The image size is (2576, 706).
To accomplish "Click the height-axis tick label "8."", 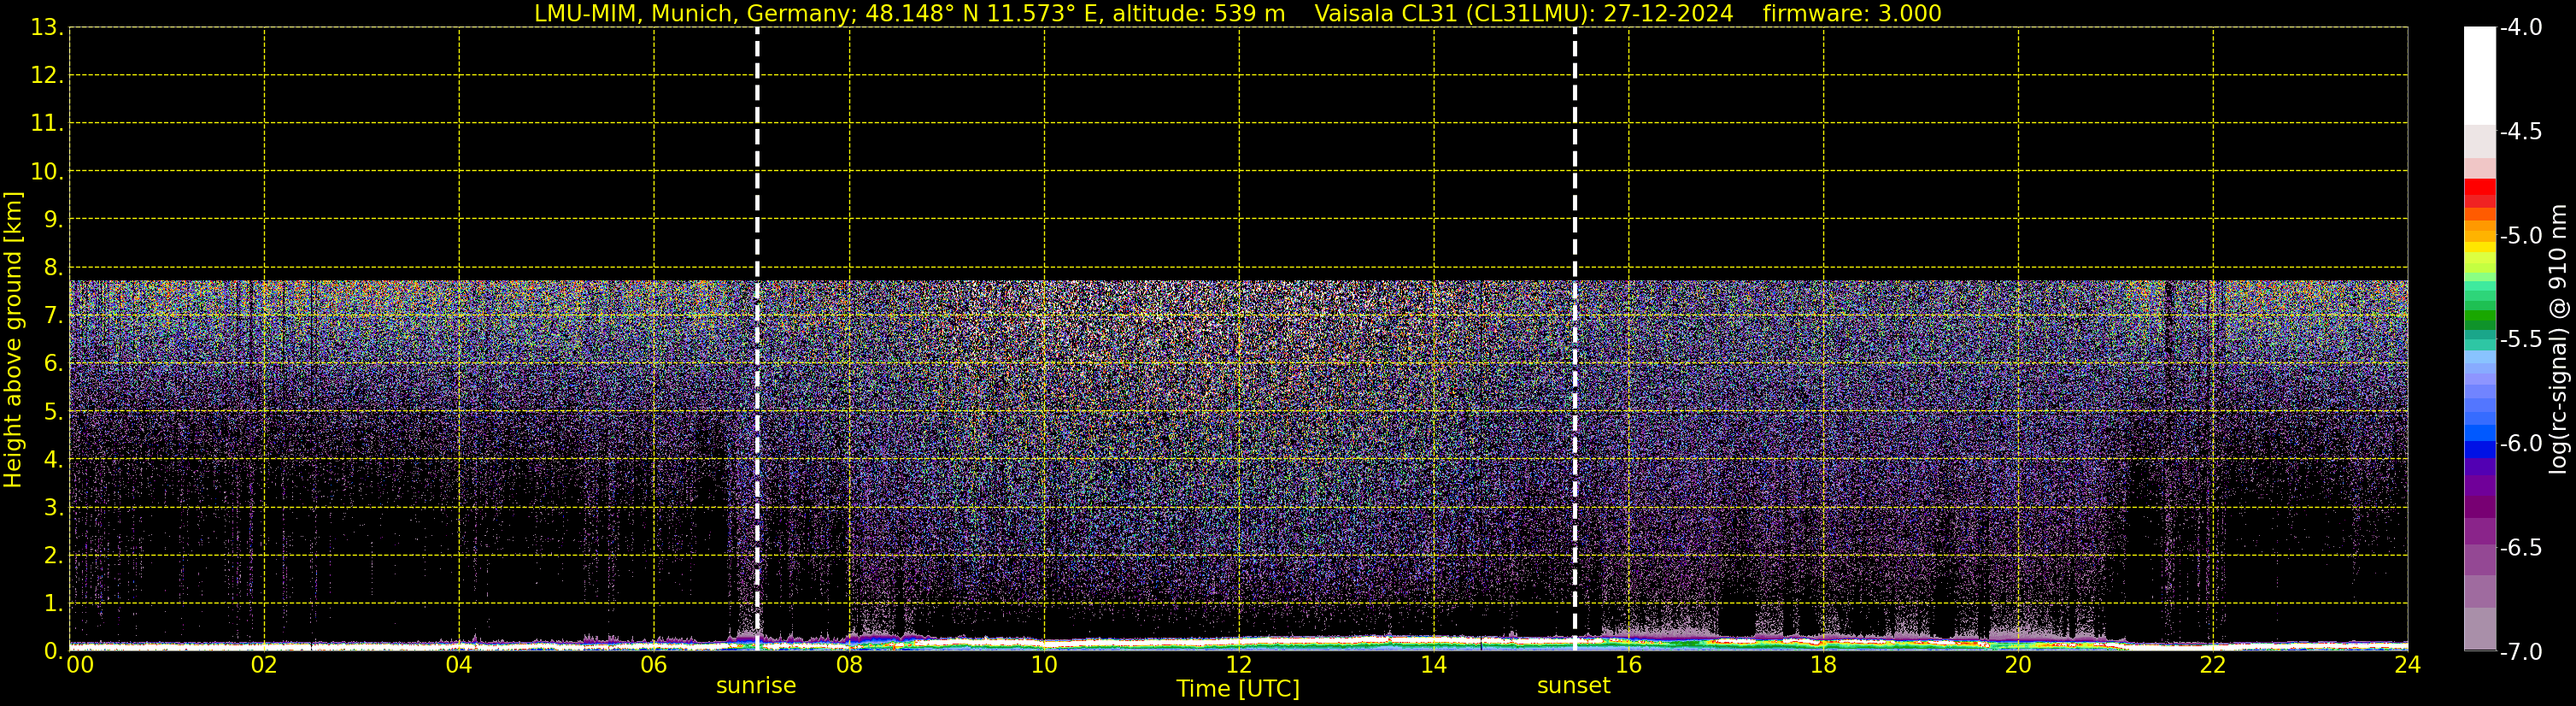I will (53, 267).
